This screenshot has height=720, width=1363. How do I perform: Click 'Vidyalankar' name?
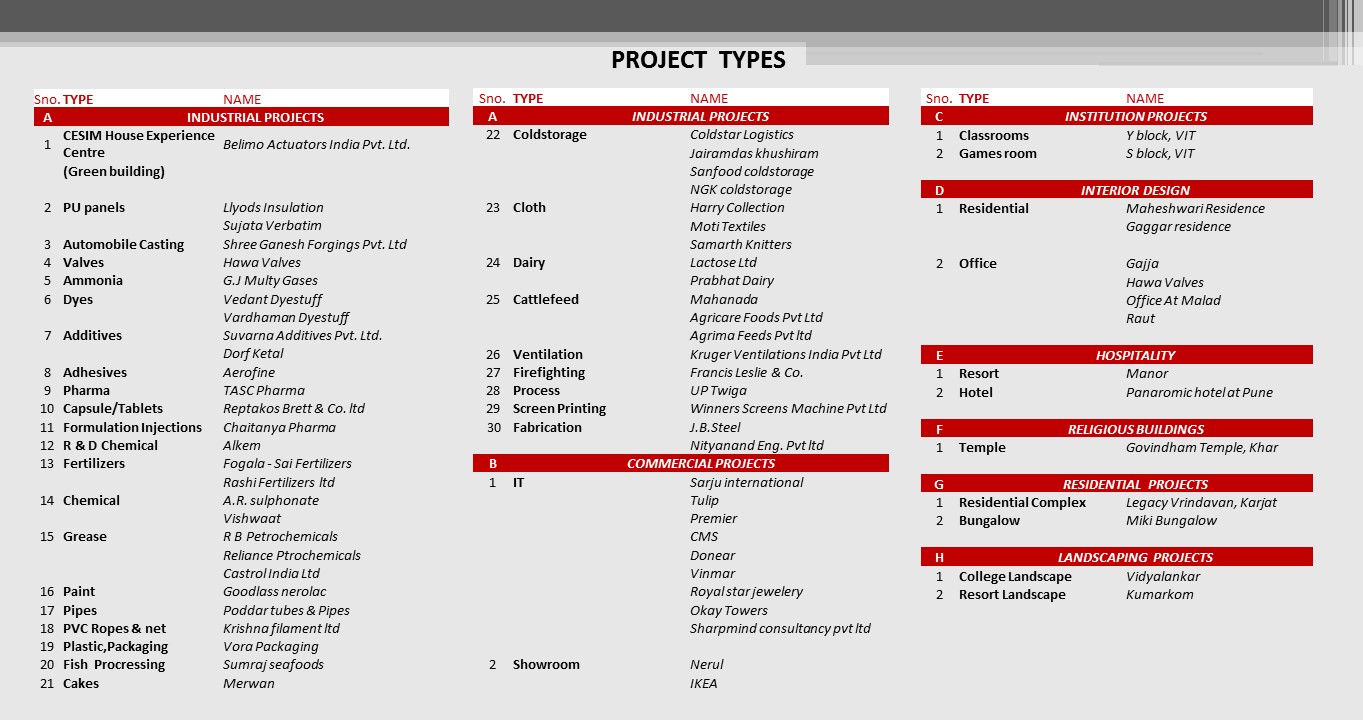[1163, 577]
